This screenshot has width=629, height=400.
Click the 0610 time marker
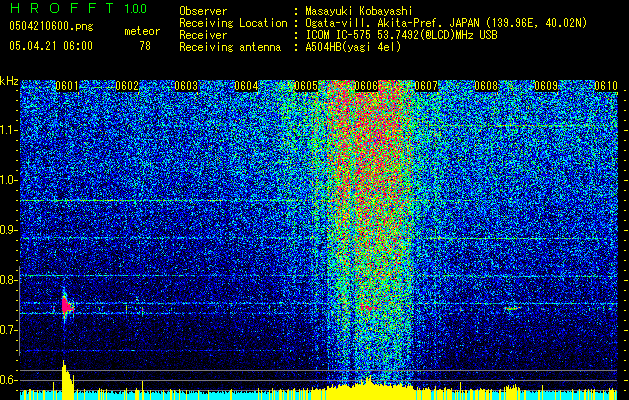(x=606, y=86)
